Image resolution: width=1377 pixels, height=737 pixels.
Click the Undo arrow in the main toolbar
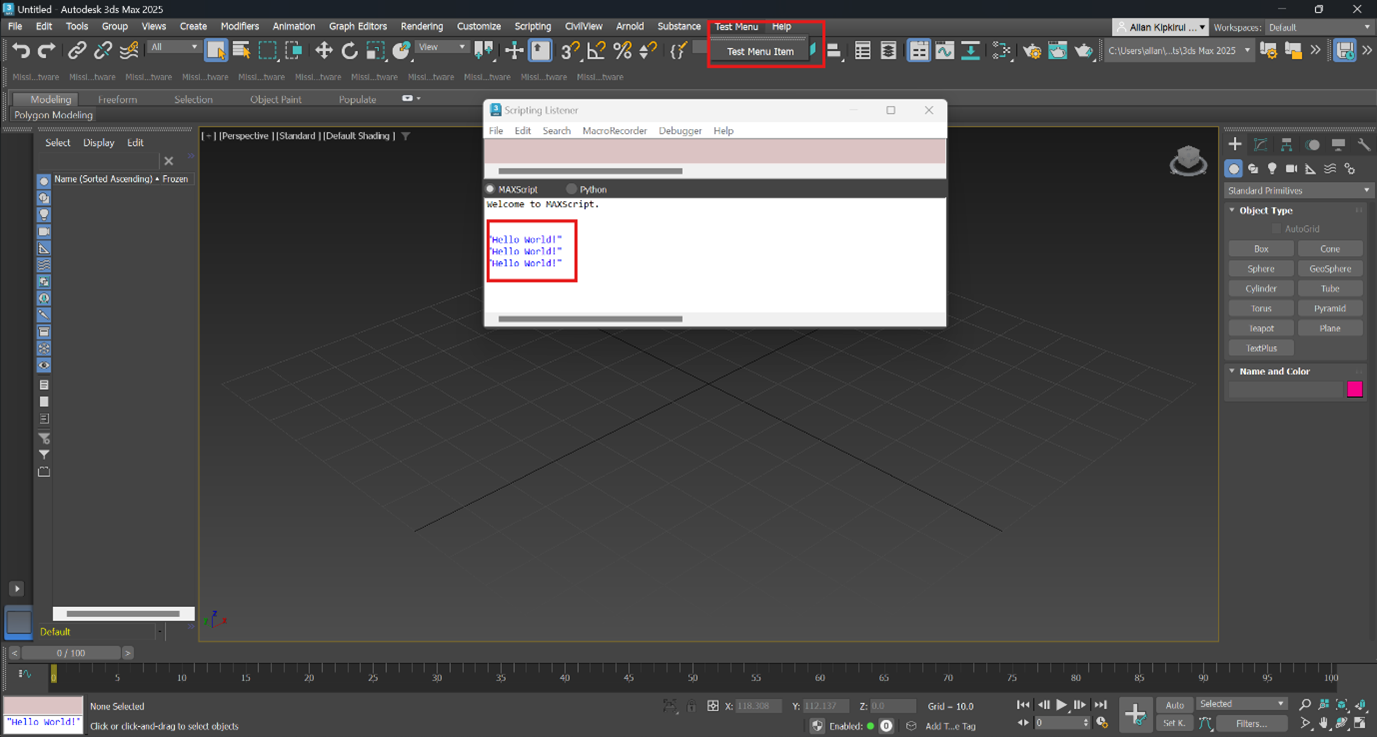[x=21, y=50]
